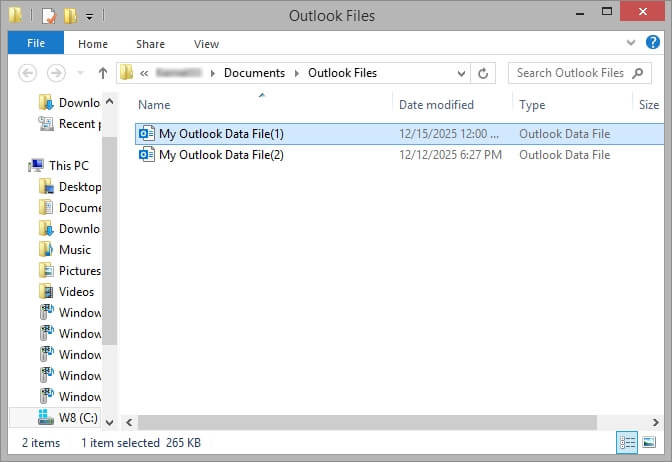This screenshot has height=462, width=672.
Task: Click the navigation pane scroll down arrow
Action: 110,423
